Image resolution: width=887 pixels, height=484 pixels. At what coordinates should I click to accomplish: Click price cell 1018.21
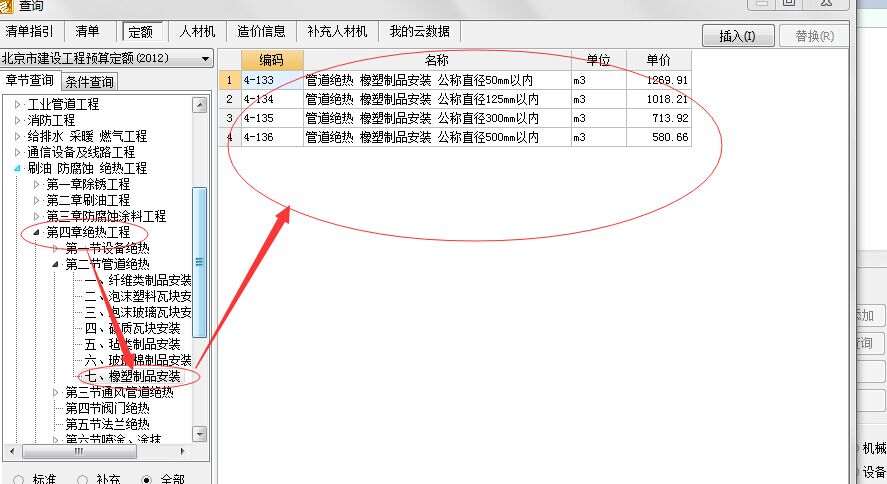point(658,99)
